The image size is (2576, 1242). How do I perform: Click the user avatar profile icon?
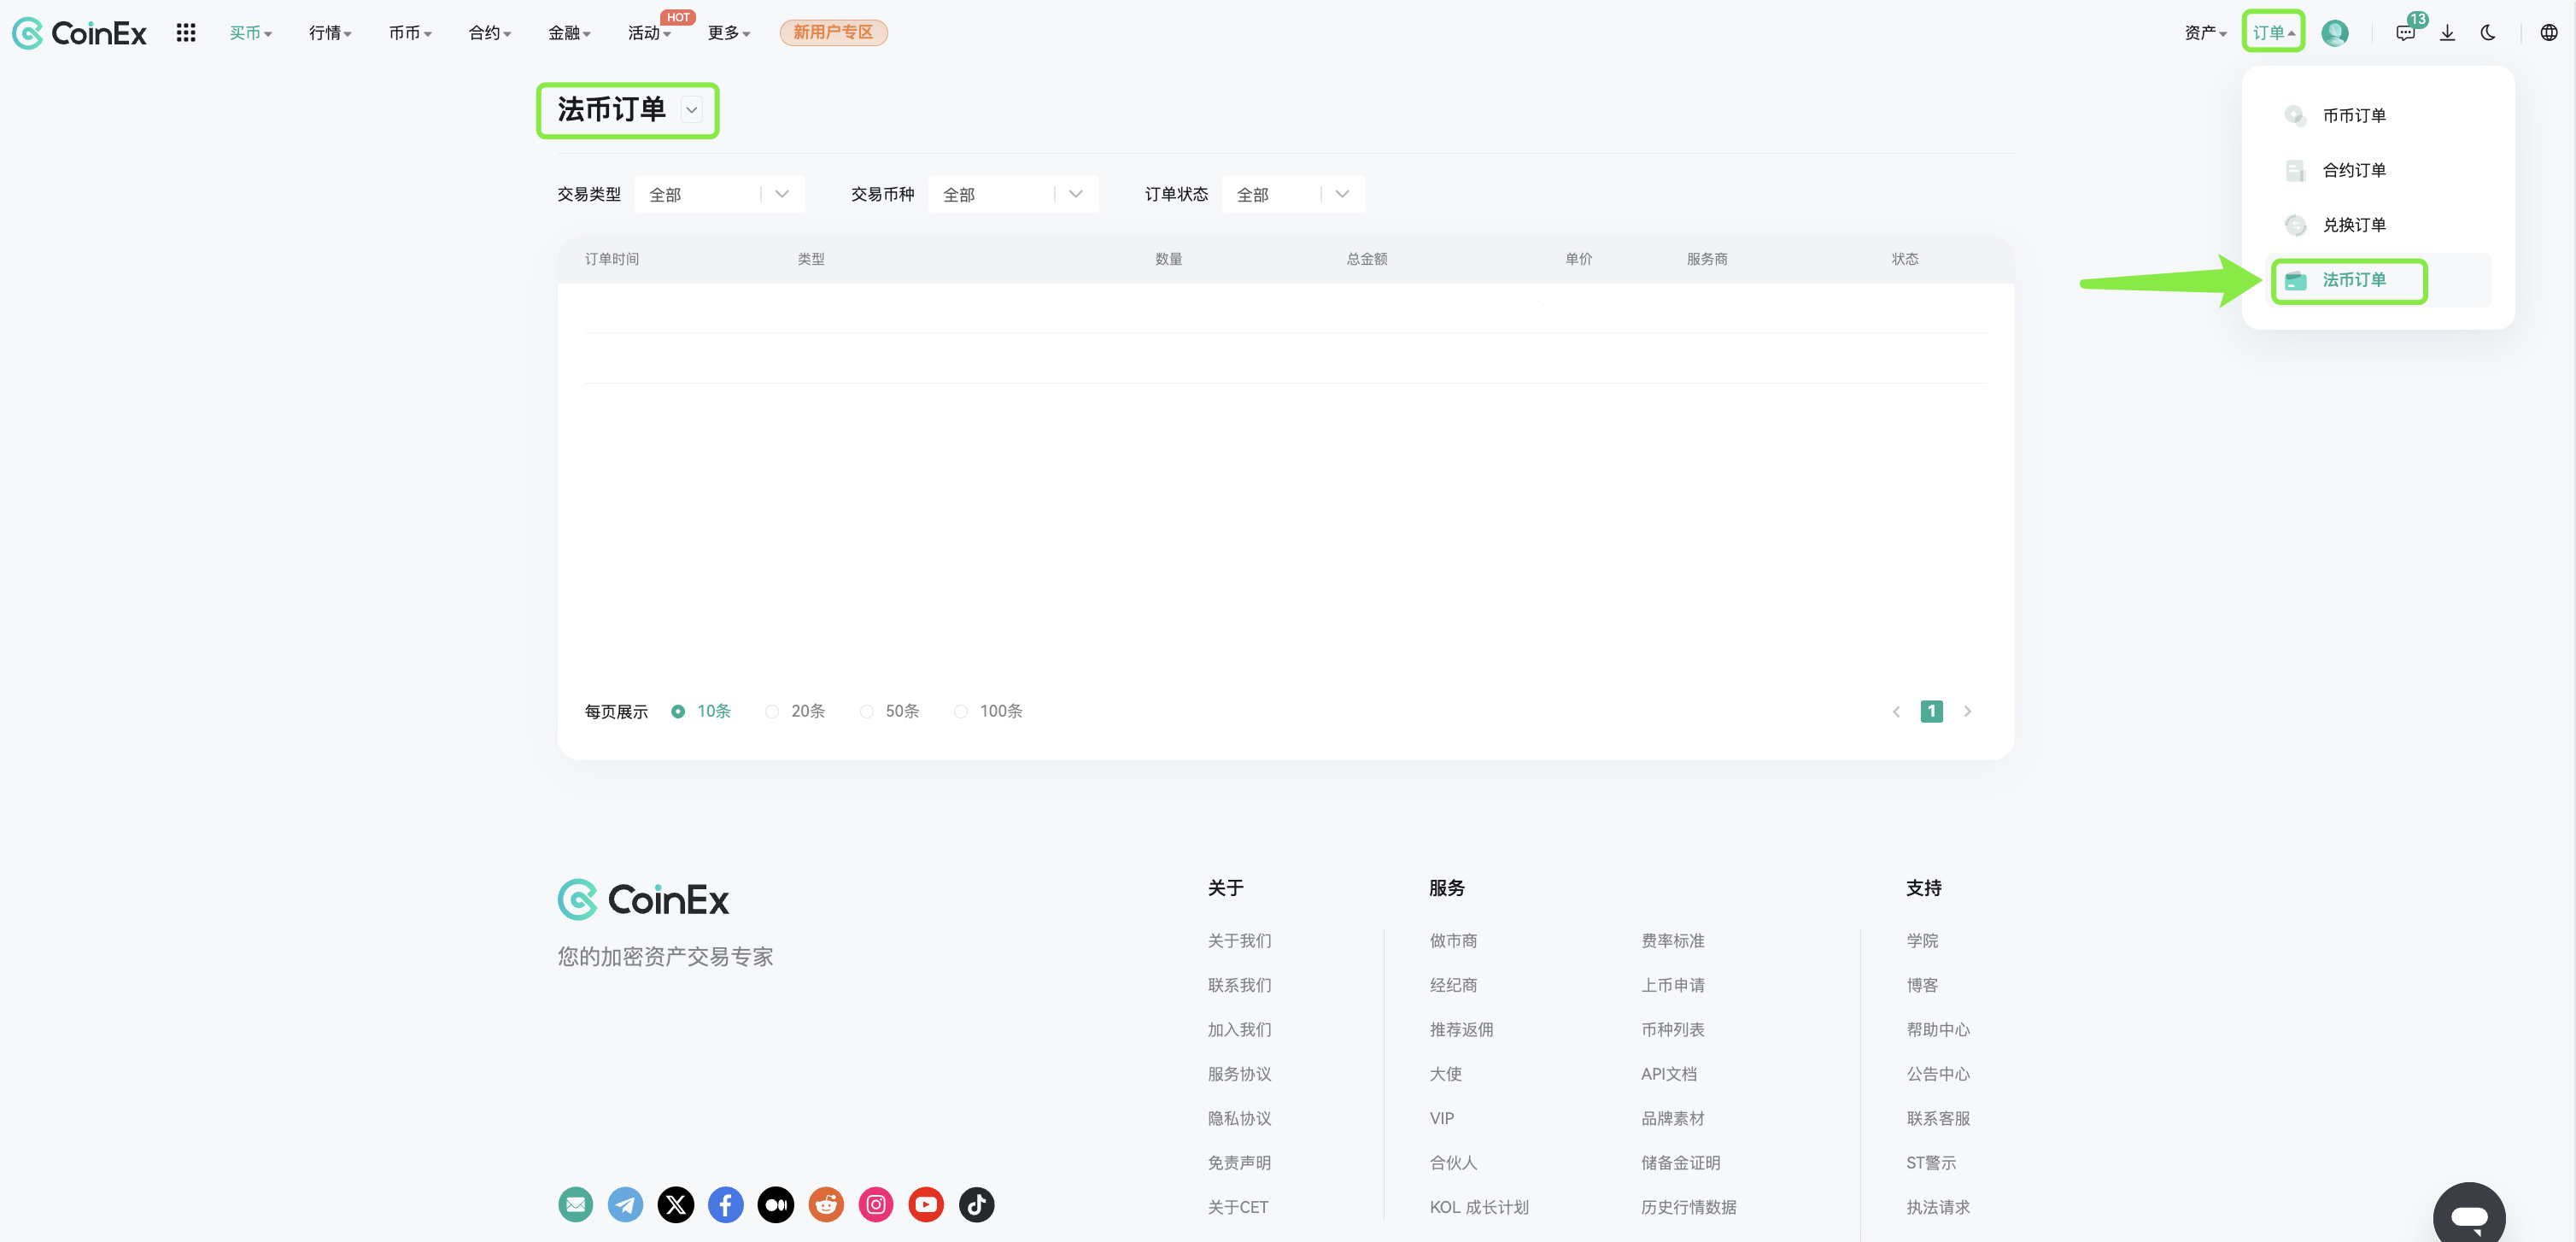[x=2334, y=33]
